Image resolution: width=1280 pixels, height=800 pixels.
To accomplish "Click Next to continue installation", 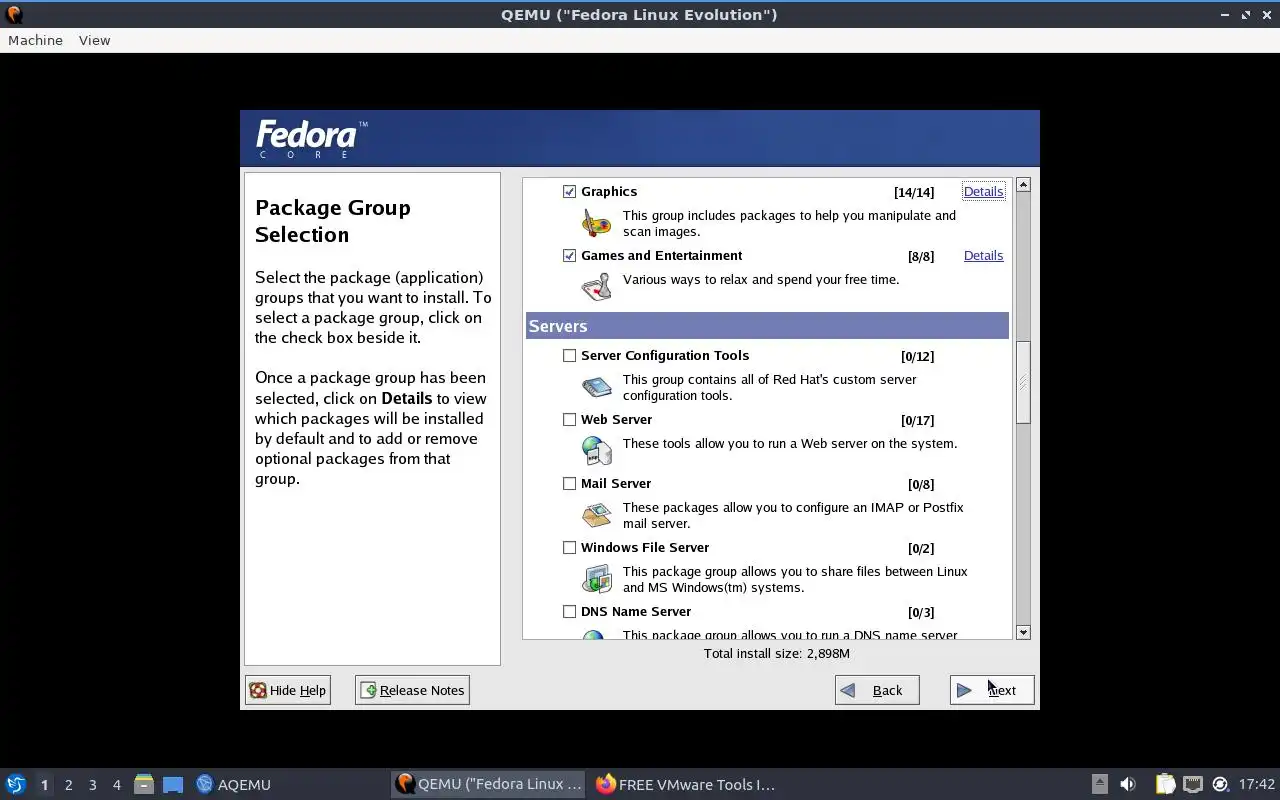I will 992,690.
